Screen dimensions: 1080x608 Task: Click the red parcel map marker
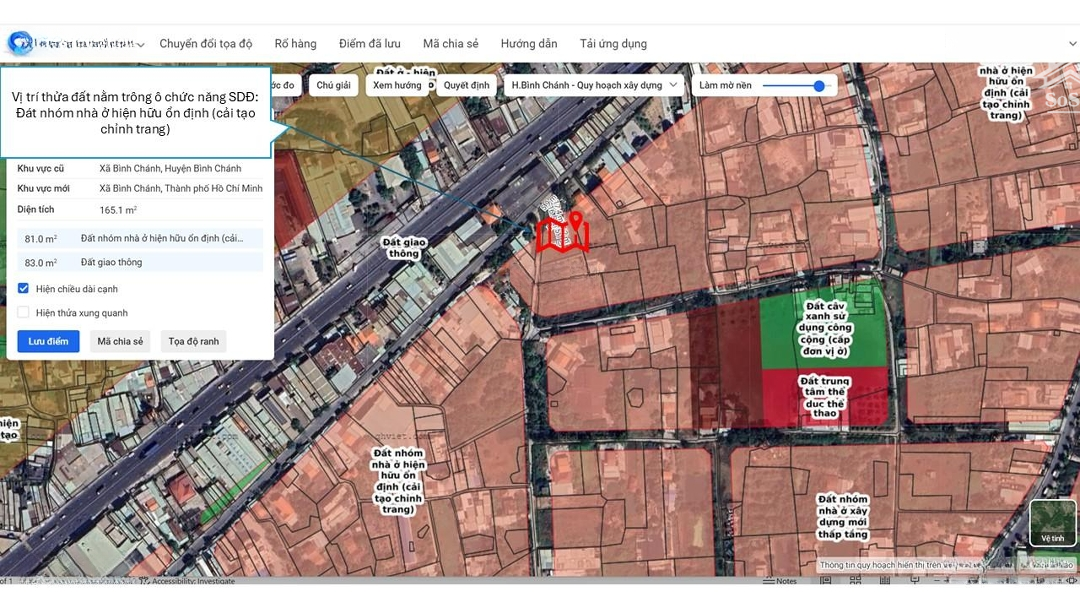click(562, 233)
